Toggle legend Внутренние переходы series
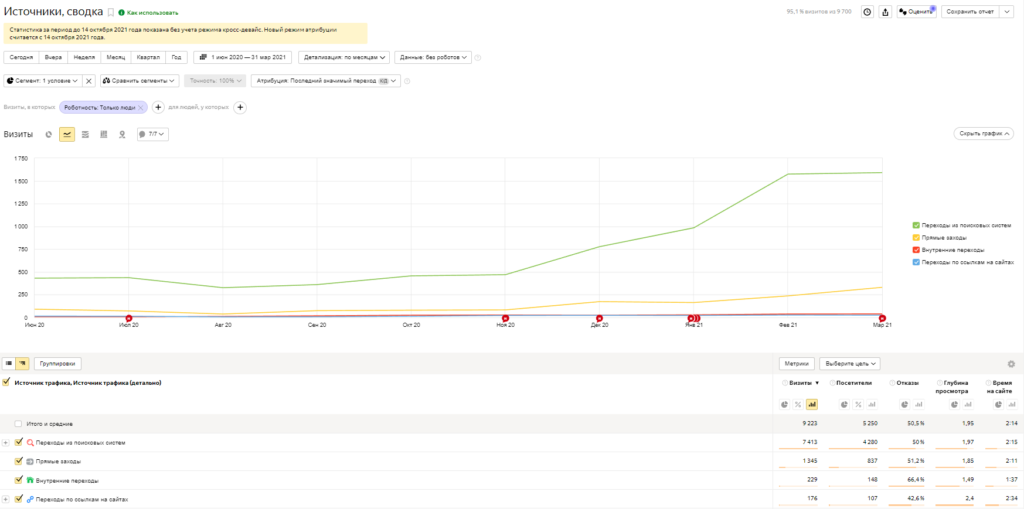1024x509 pixels. point(916,250)
